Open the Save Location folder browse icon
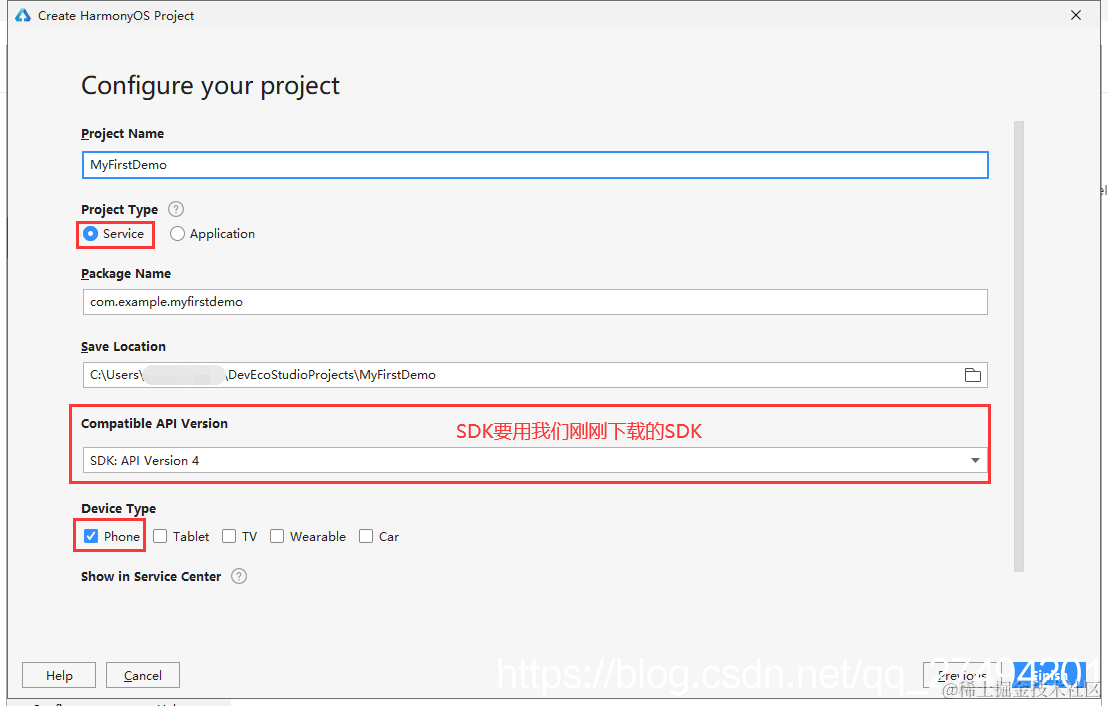This screenshot has height=706, width=1108. [x=972, y=375]
